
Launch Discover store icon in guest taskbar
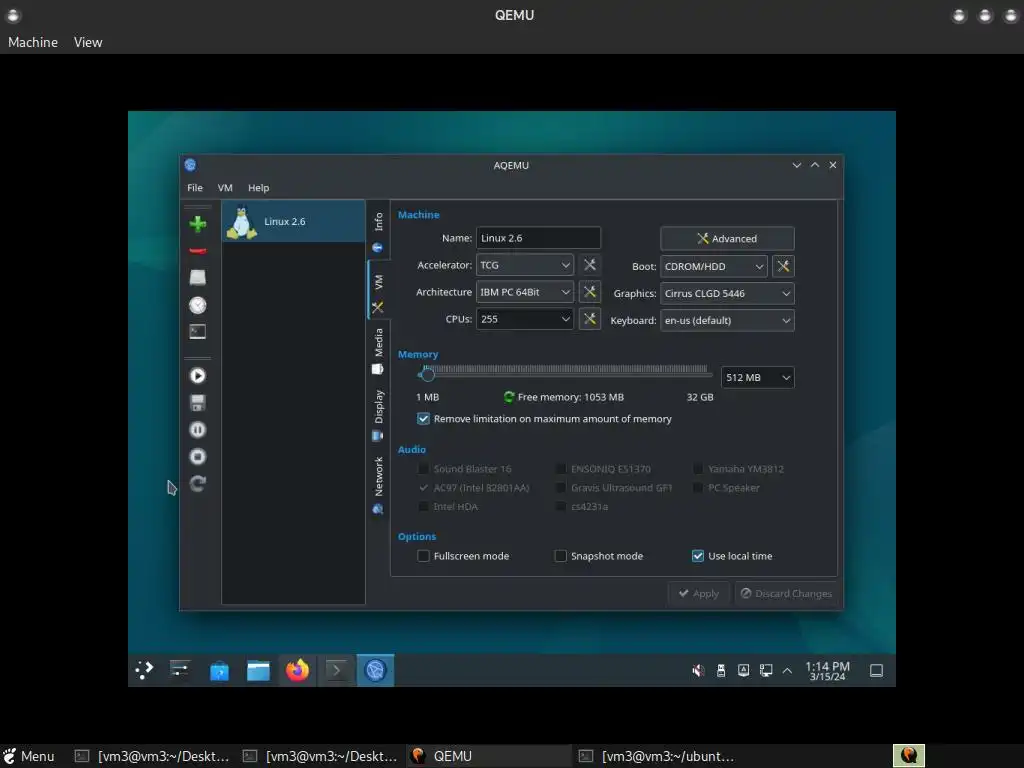point(219,670)
